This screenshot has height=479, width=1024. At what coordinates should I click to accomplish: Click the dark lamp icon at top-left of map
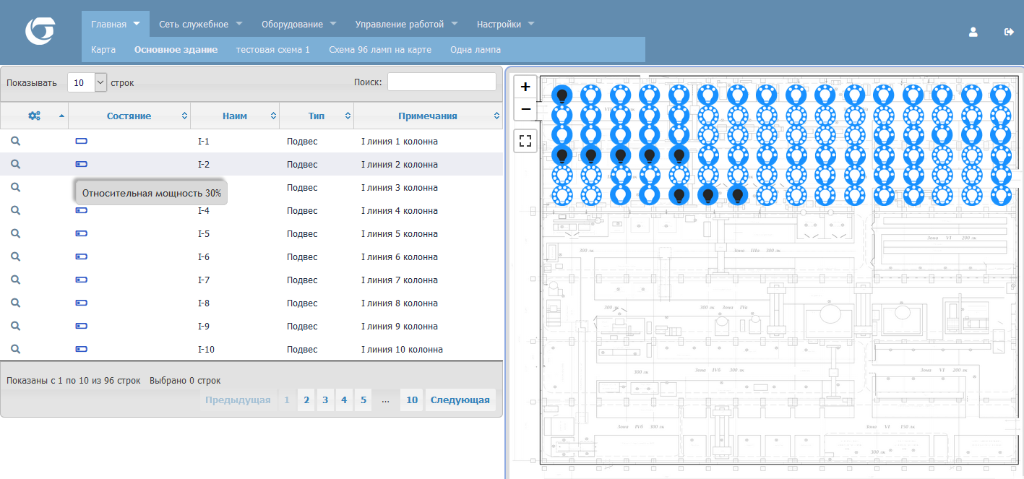[x=562, y=94]
